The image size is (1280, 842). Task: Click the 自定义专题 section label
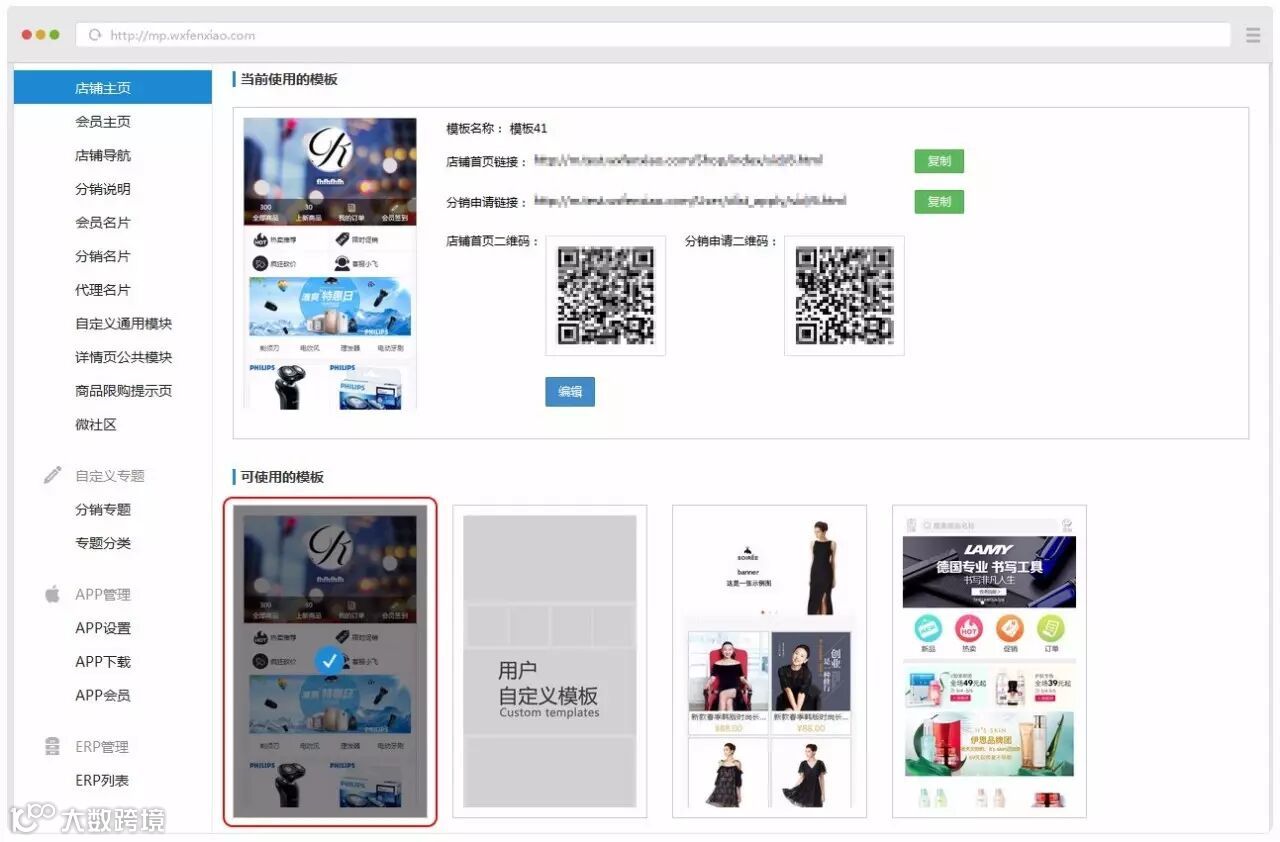click(110, 476)
